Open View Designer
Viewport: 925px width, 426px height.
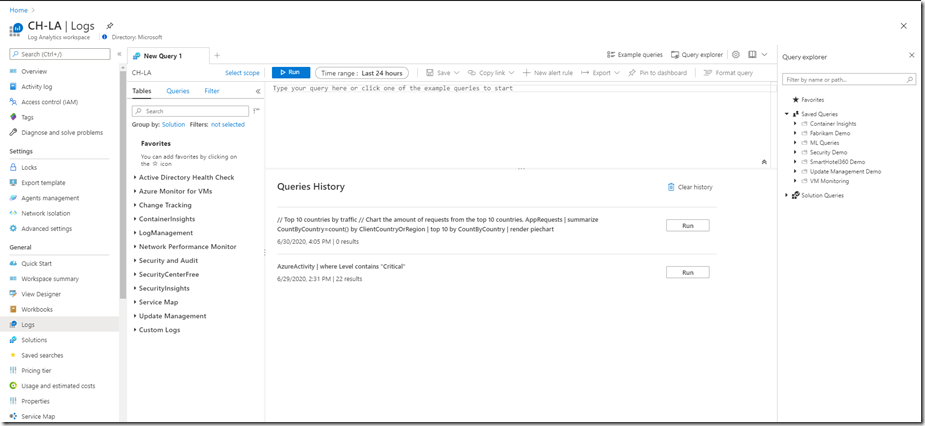pyautogui.click(x=41, y=294)
